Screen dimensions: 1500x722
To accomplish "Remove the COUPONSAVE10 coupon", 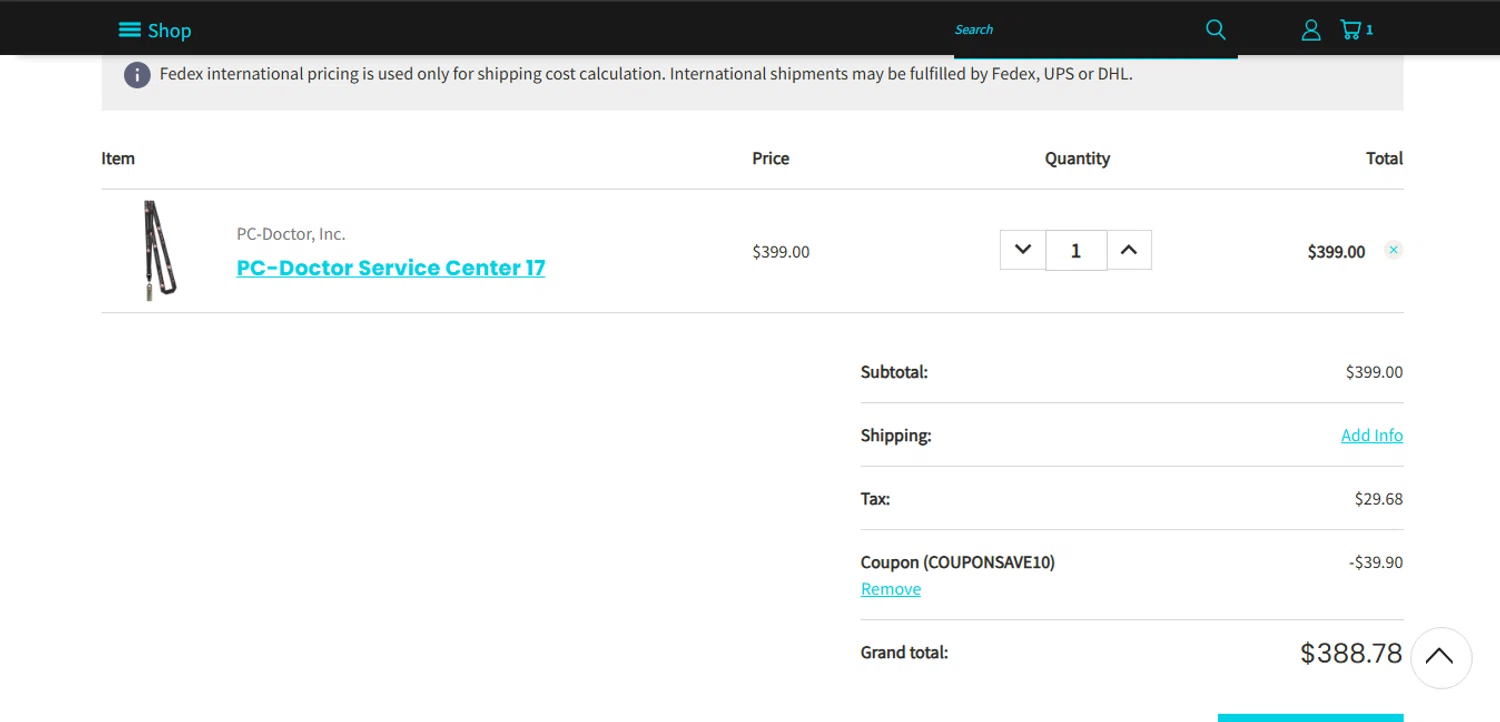I will point(891,589).
